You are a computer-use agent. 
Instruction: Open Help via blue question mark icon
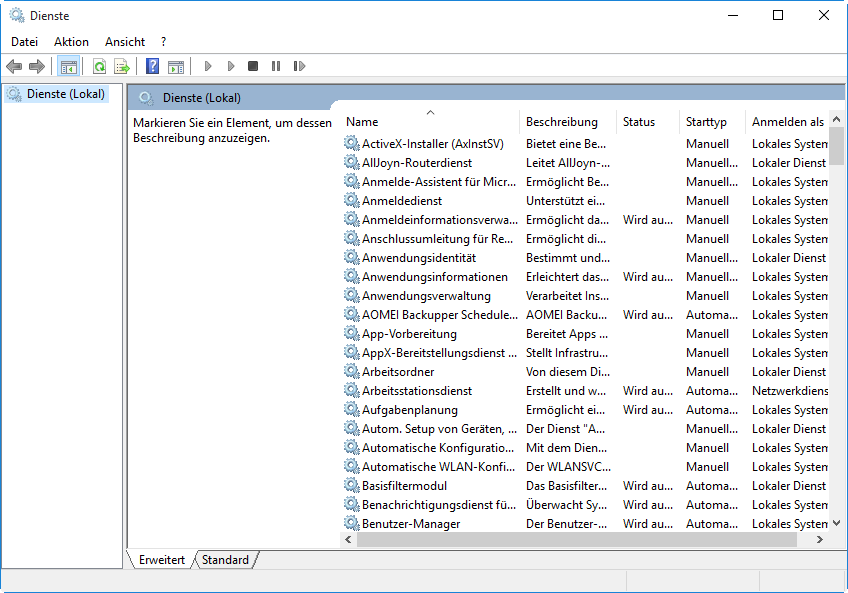point(152,66)
